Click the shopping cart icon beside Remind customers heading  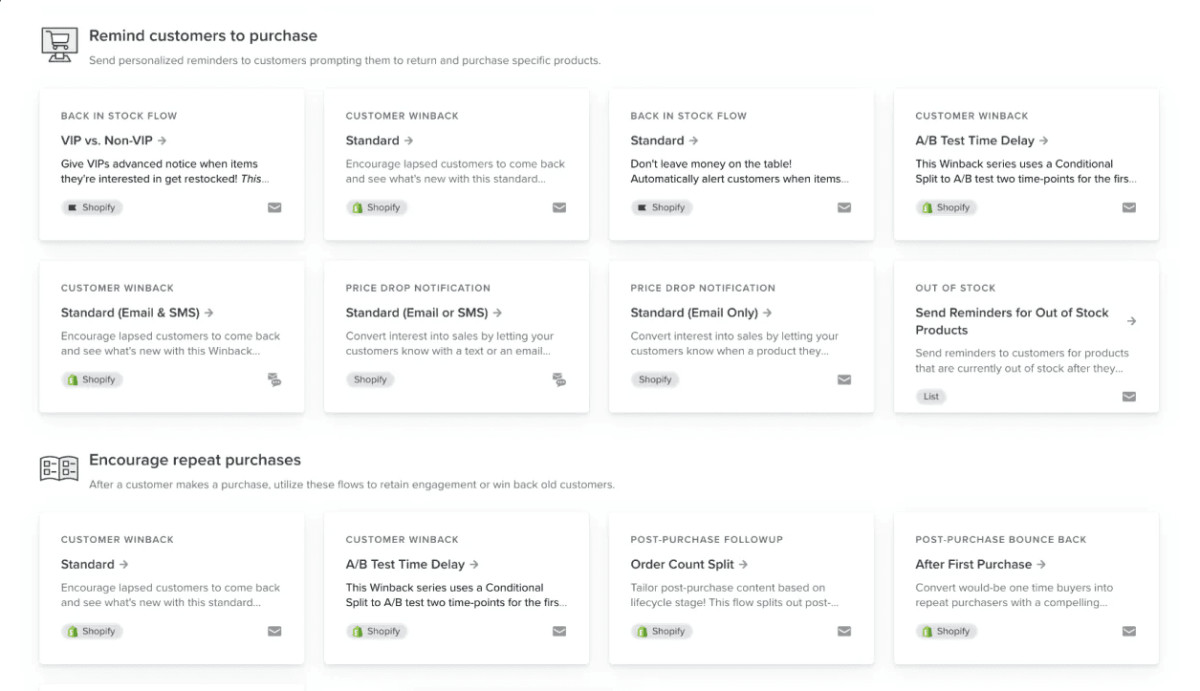coord(59,44)
